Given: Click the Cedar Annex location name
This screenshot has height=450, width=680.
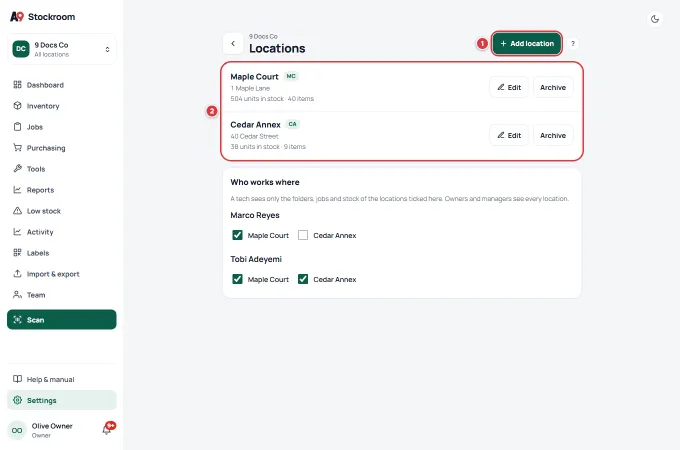Looking at the screenshot, I should point(255,125).
